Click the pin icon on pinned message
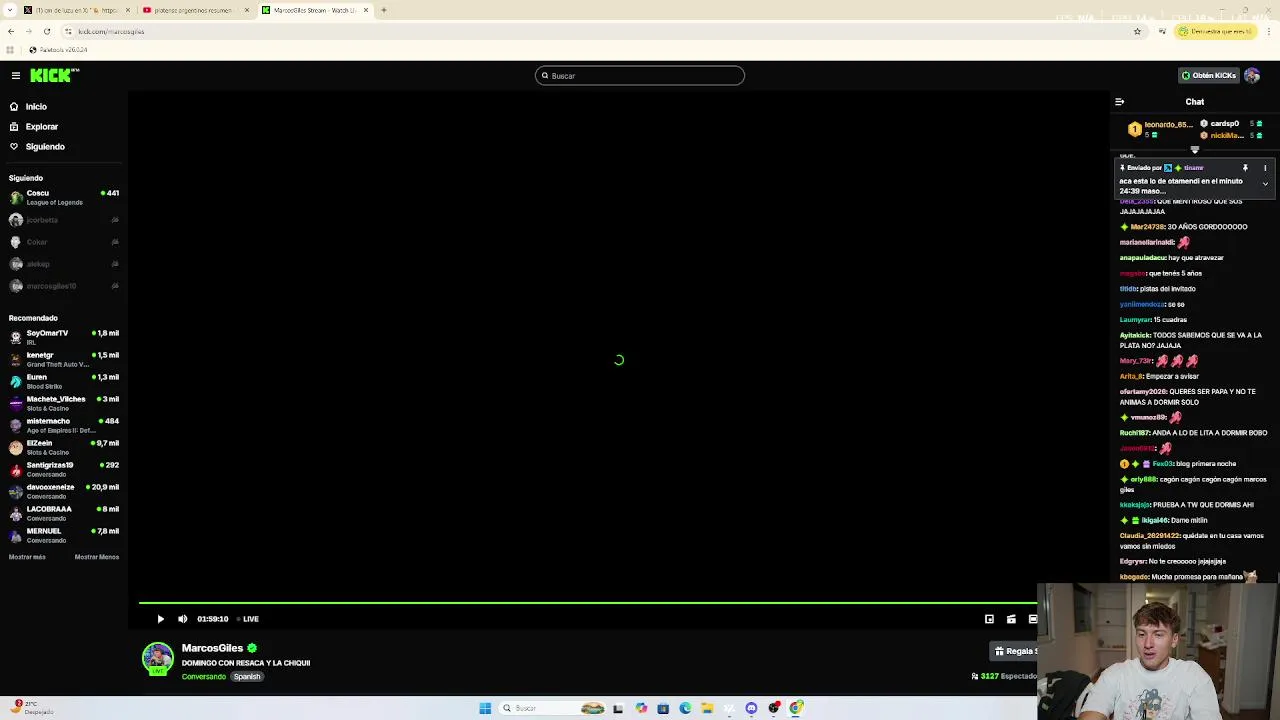 click(x=1245, y=168)
